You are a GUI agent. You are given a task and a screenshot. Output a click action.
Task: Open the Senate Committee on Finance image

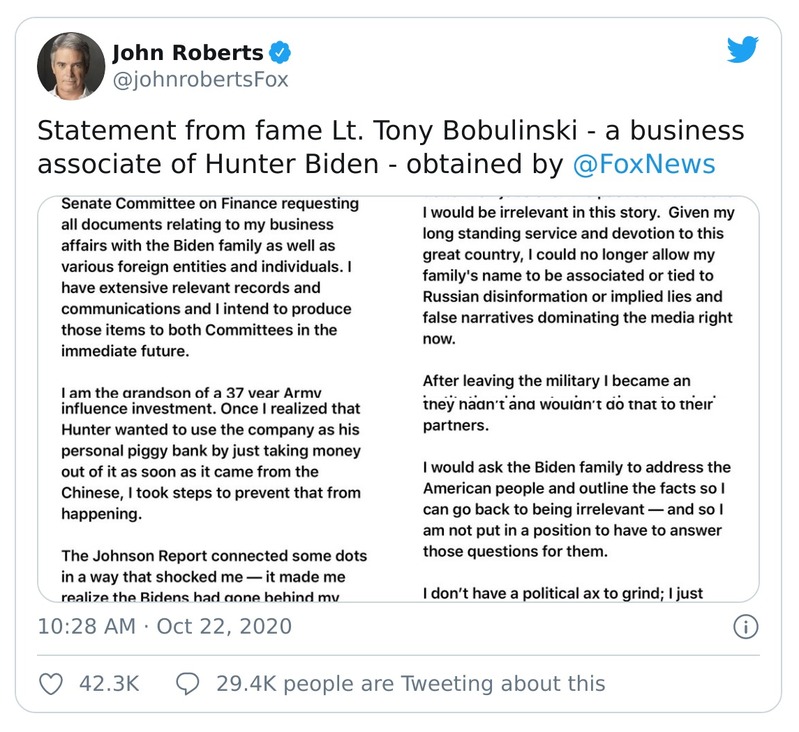tap(218, 290)
